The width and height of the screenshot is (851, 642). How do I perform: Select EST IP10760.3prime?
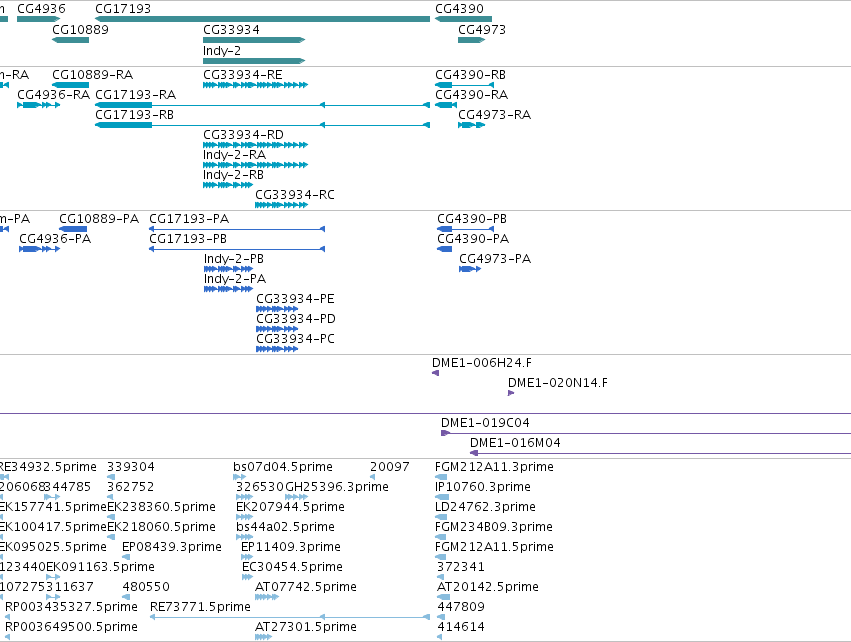pos(483,487)
